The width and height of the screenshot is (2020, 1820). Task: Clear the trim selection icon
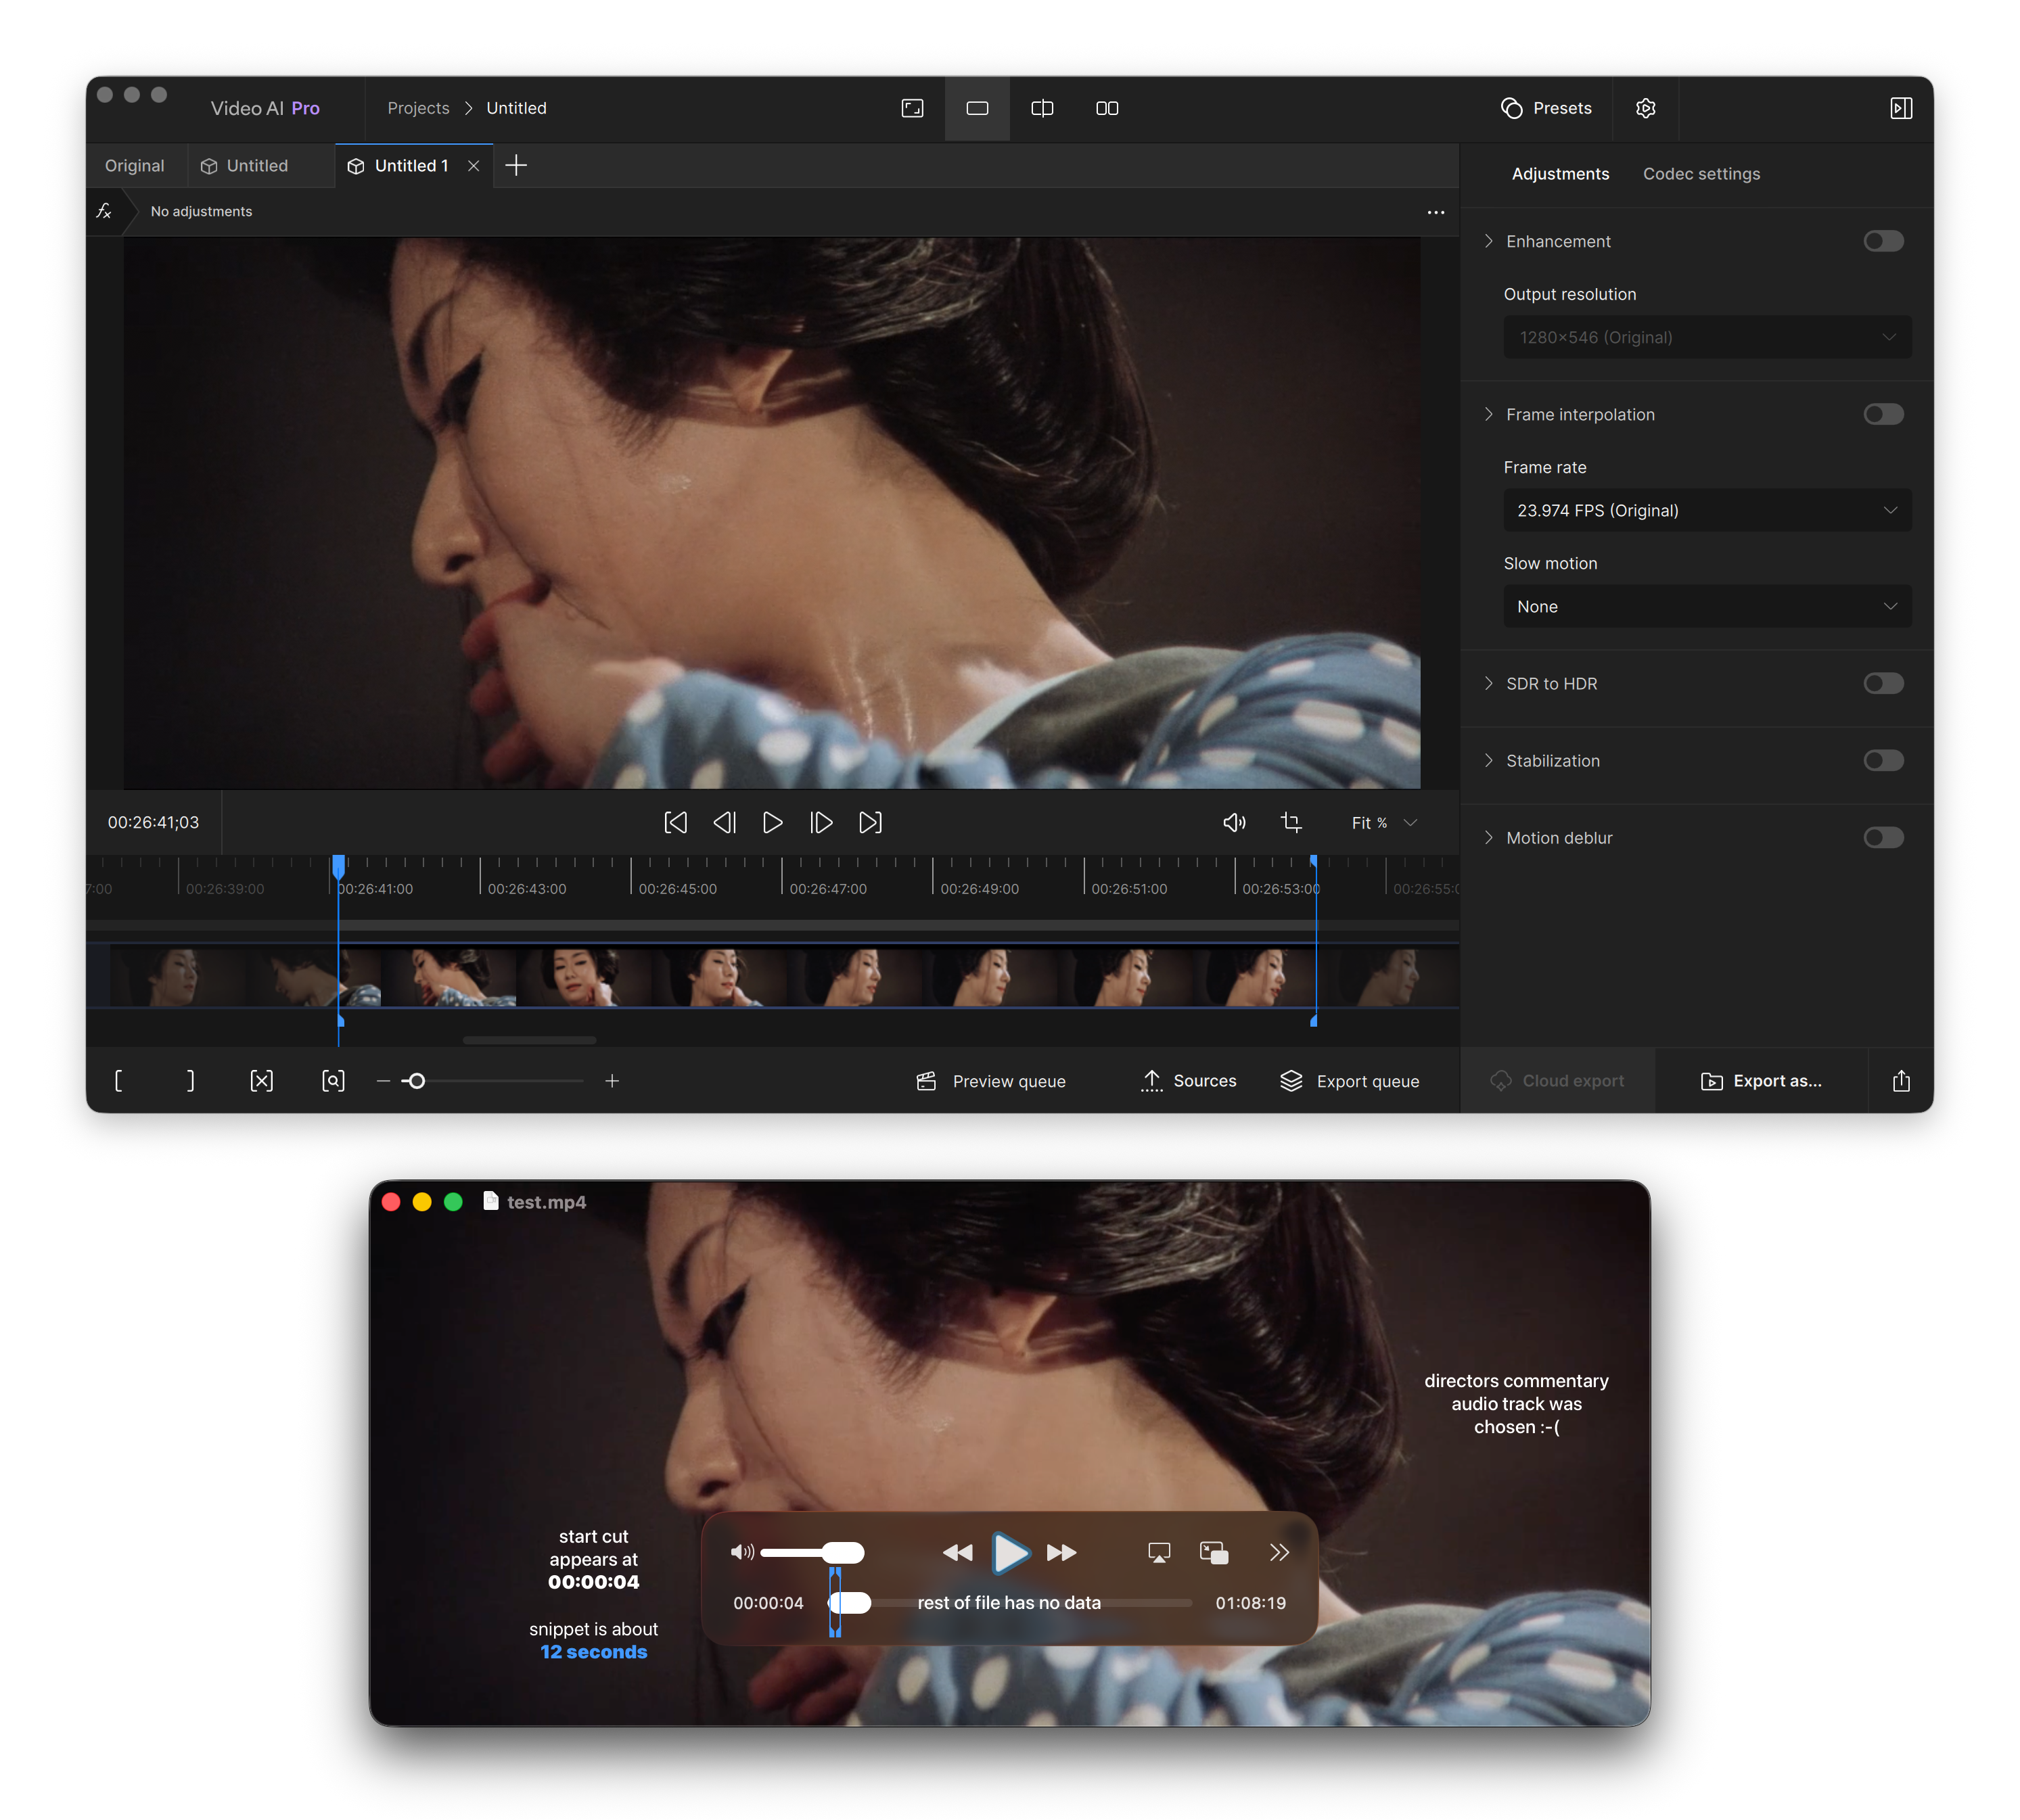coord(261,1080)
